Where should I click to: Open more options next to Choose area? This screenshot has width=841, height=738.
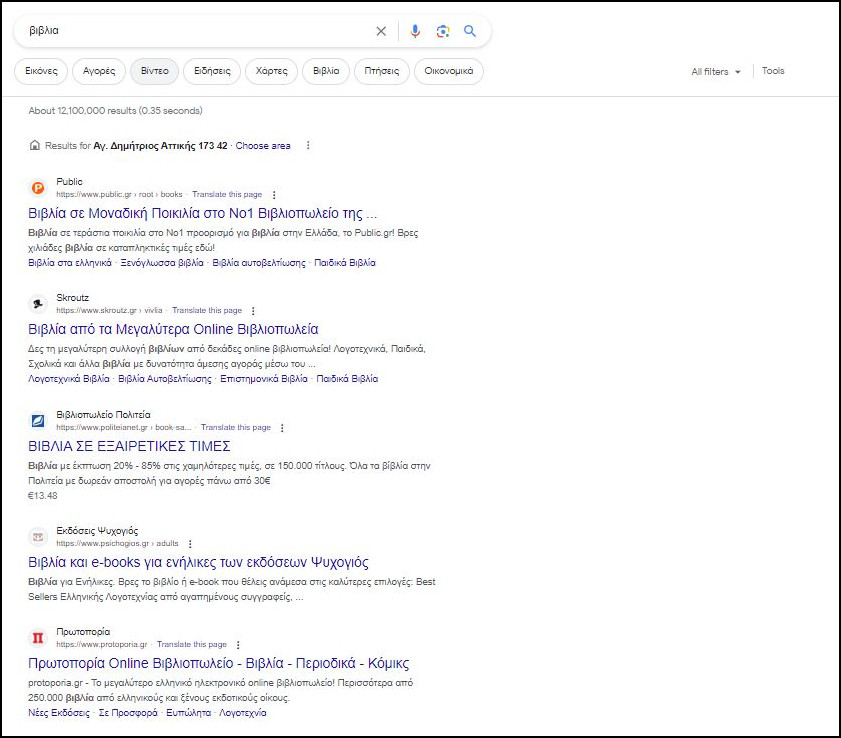(x=308, y=145)
